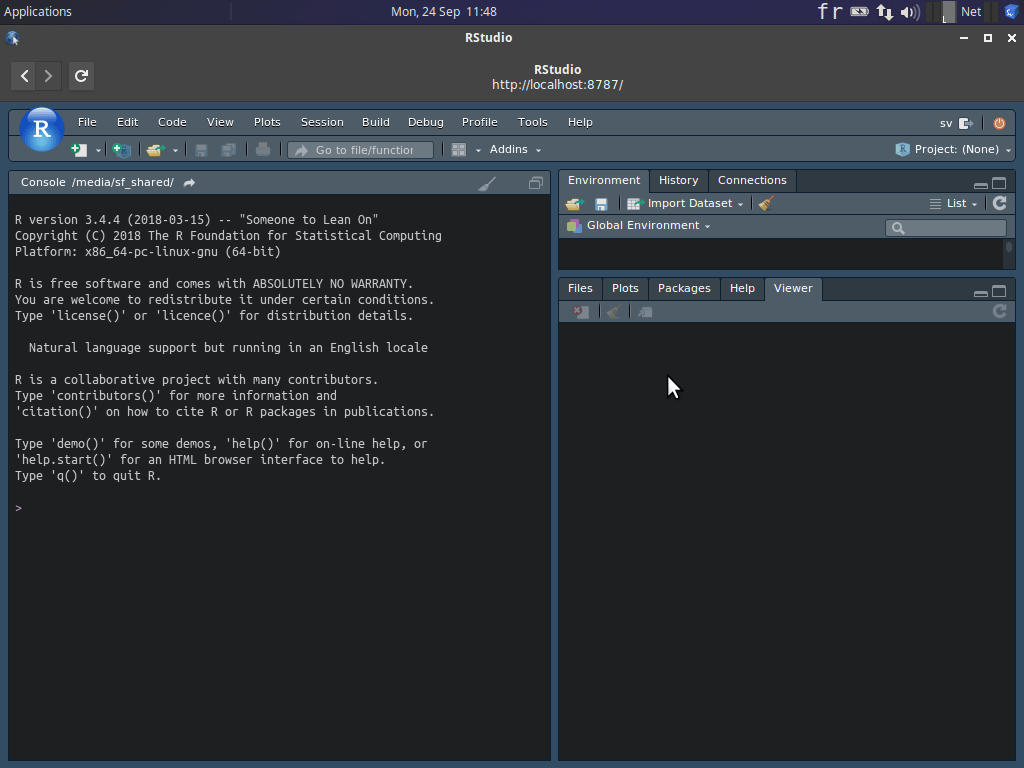Open the Applications menu in top panel
The height and width of the screenshot is (768, 1024).
point(38,12)
